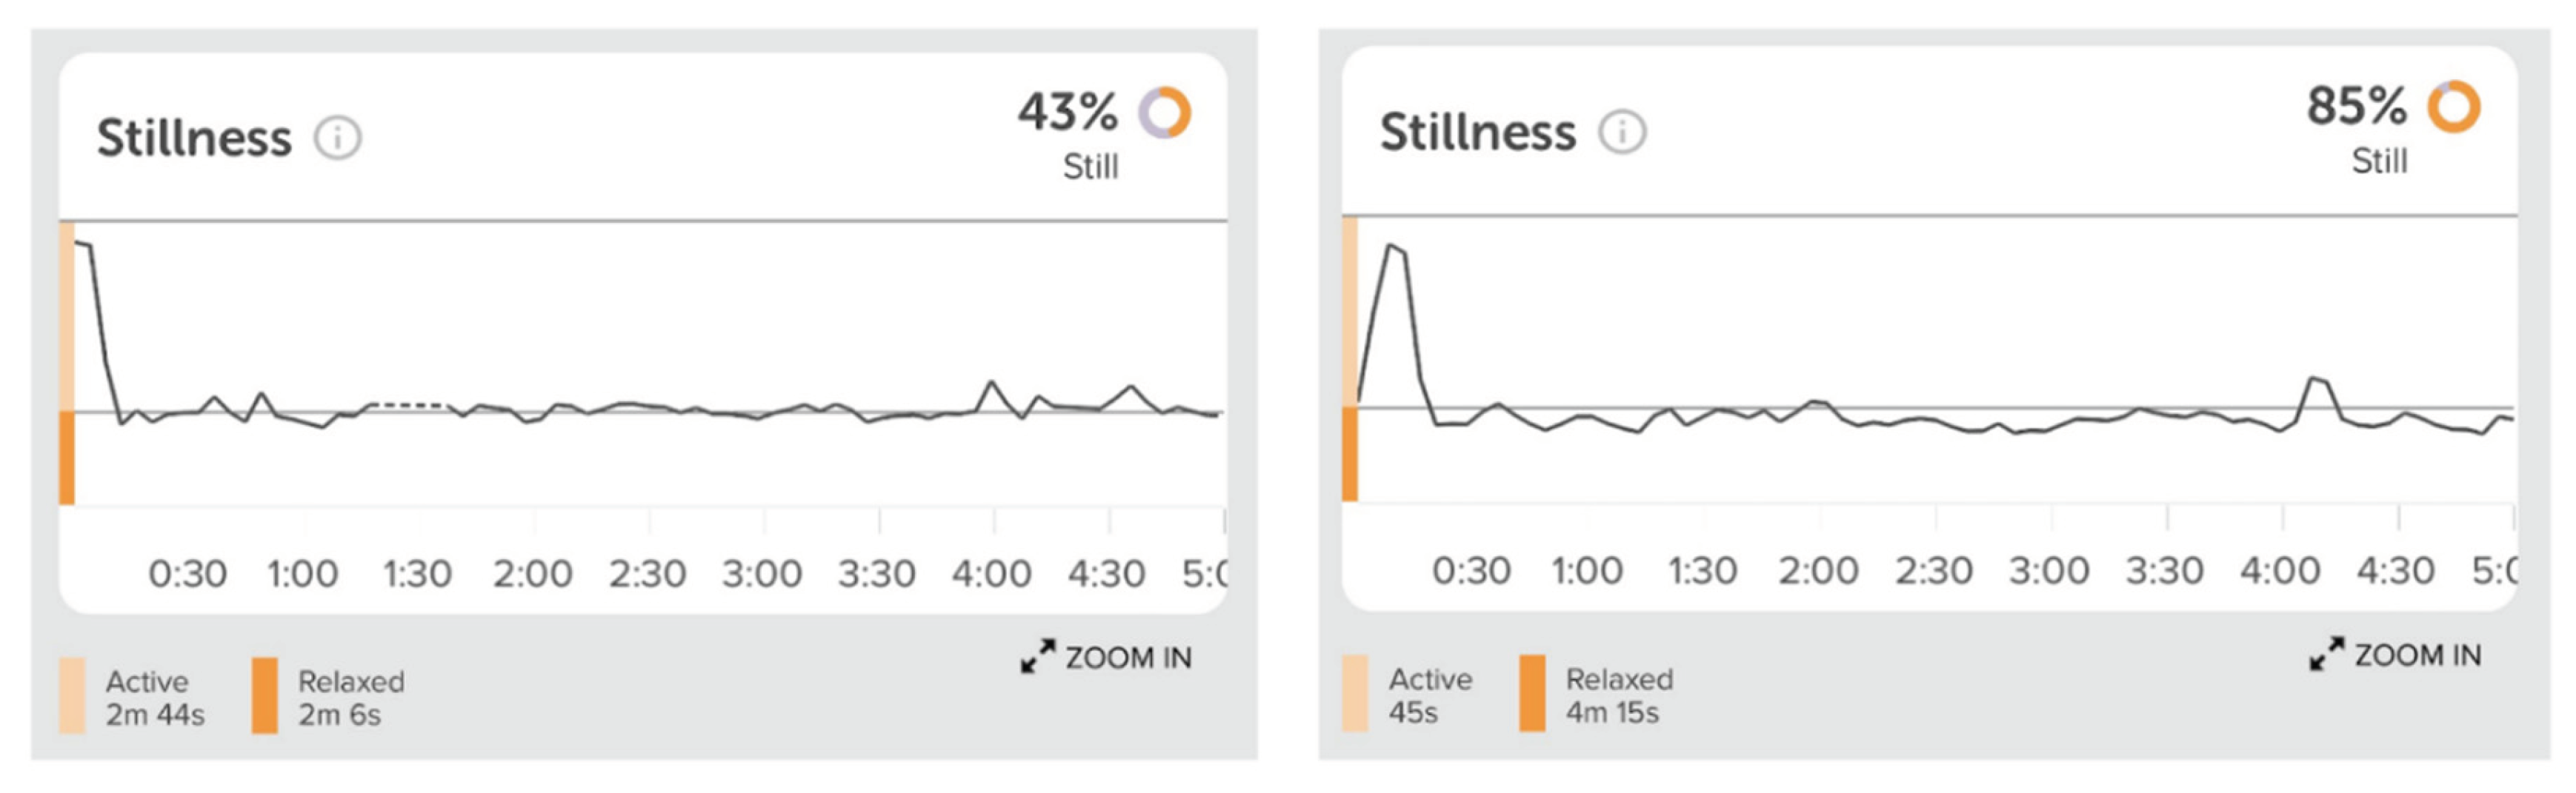Screen dimensions: 2576x793
Task: Click the info icon beside right Stillness title
Action: (1621, 132)
